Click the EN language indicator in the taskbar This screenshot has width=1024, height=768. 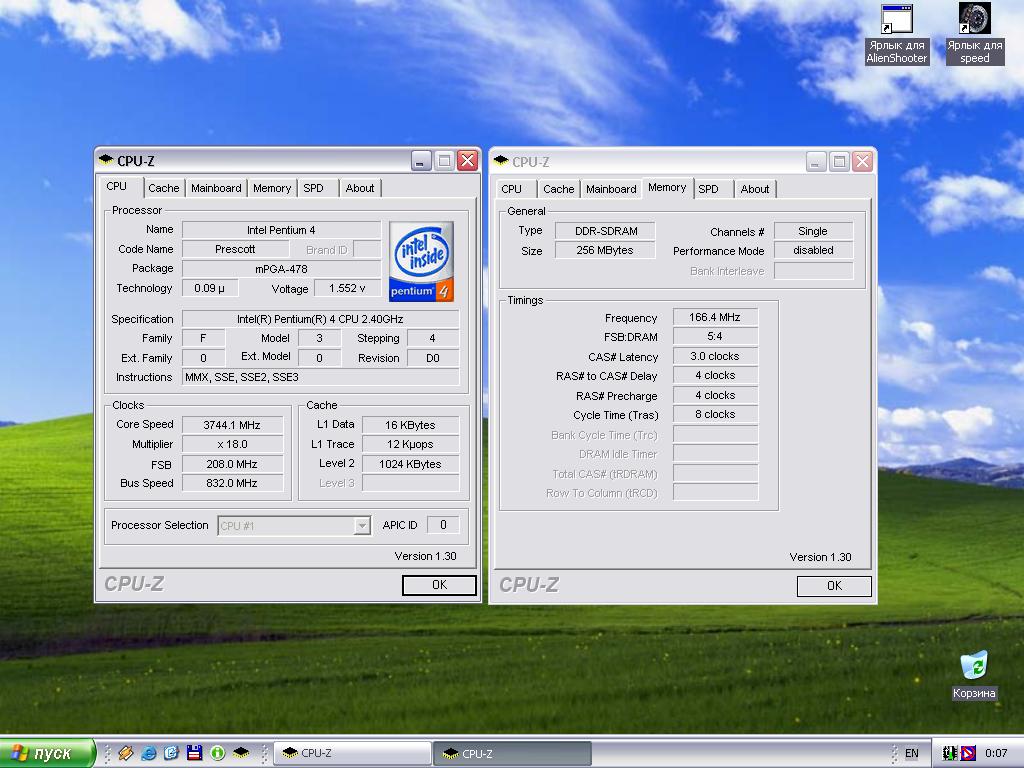pyautogui.click(x=912, y=753)
